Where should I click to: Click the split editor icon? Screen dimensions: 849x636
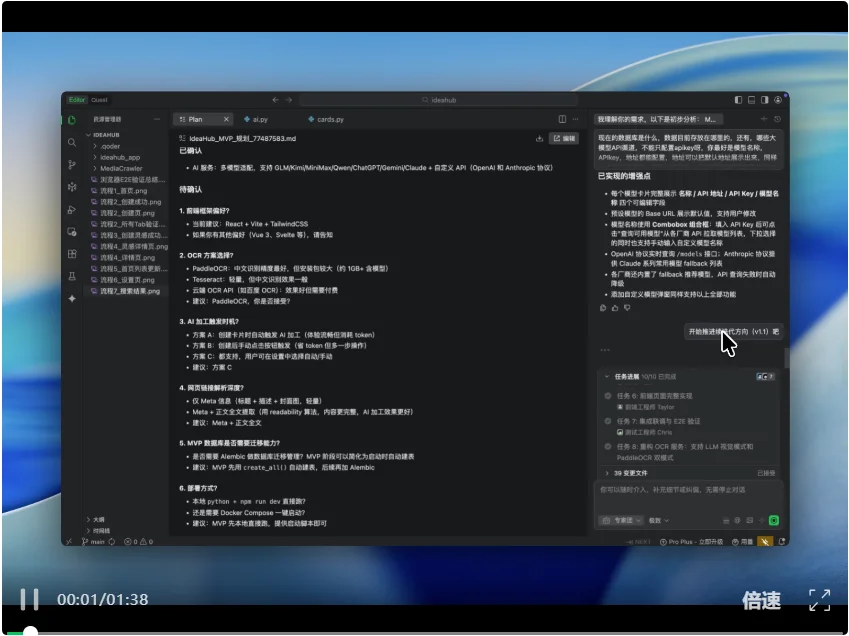[x=562, y=119]
